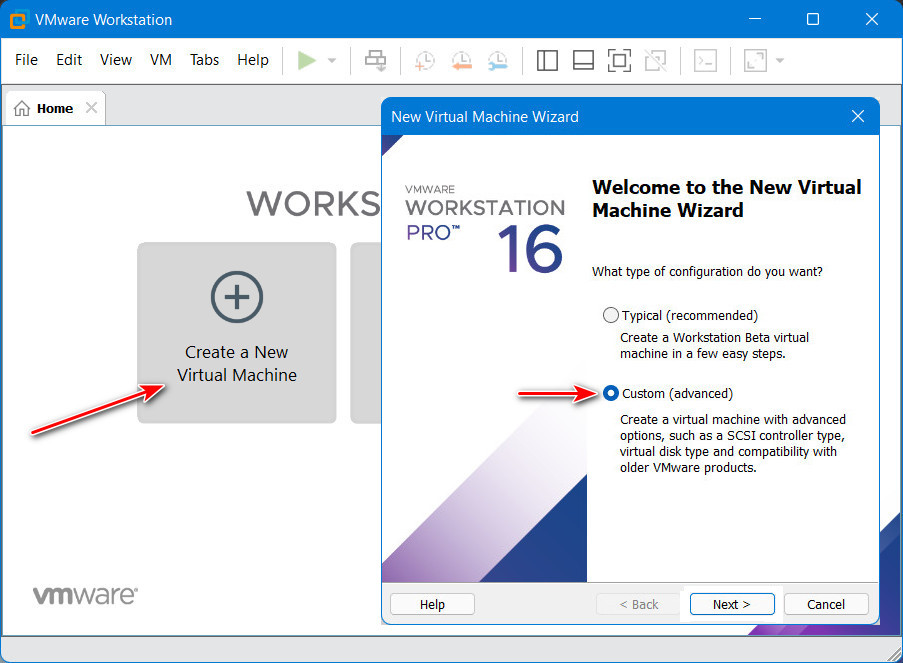This screenshot has width=903, height=663.
Task: Click the Unity mode toolbar icon
Action: point(655,60)
